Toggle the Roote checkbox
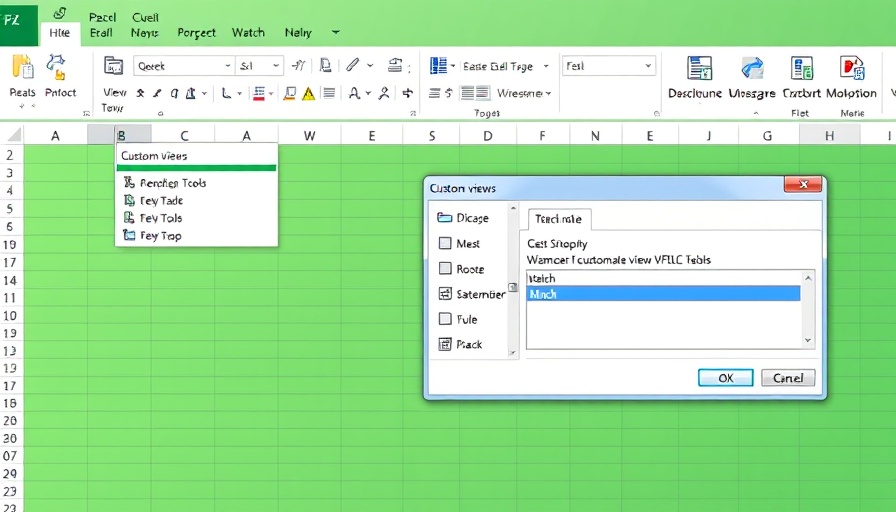896x512 pixels. [x=446, y=268]
